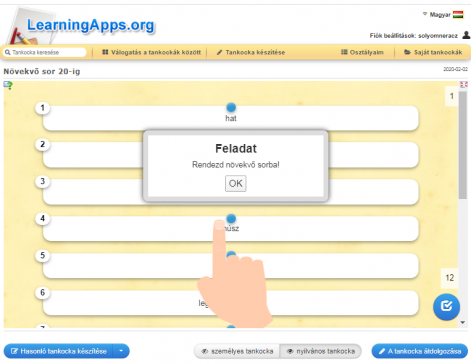Open the Magyar language dropdown
This screenshot has height=364, width=471.
(x=440, y=15)
